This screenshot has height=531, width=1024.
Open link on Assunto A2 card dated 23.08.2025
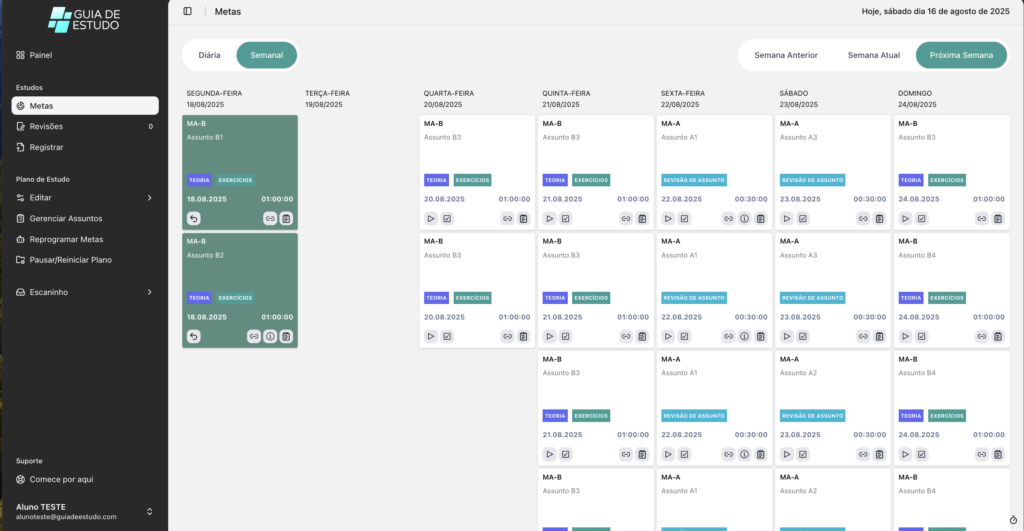tap(863, 455)
